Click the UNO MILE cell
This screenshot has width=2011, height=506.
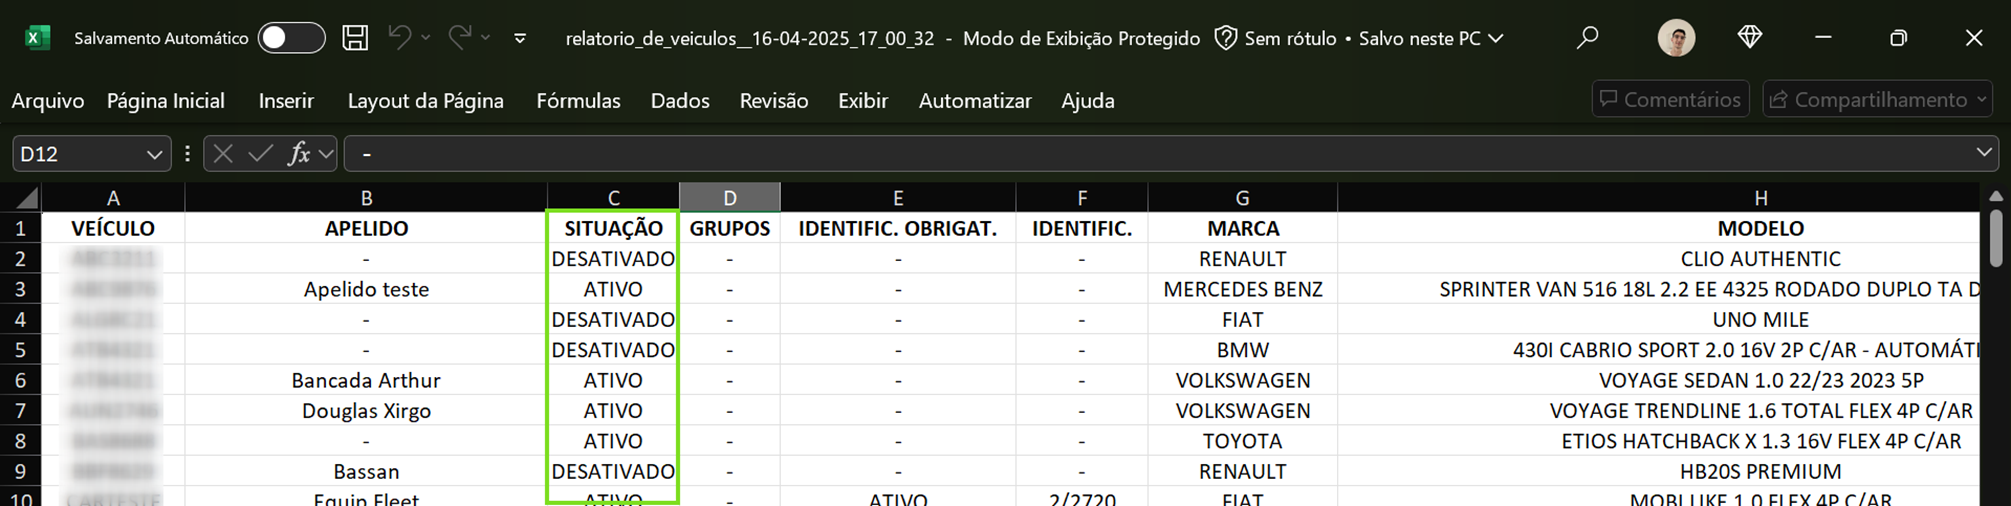[x=1658, y=320]
